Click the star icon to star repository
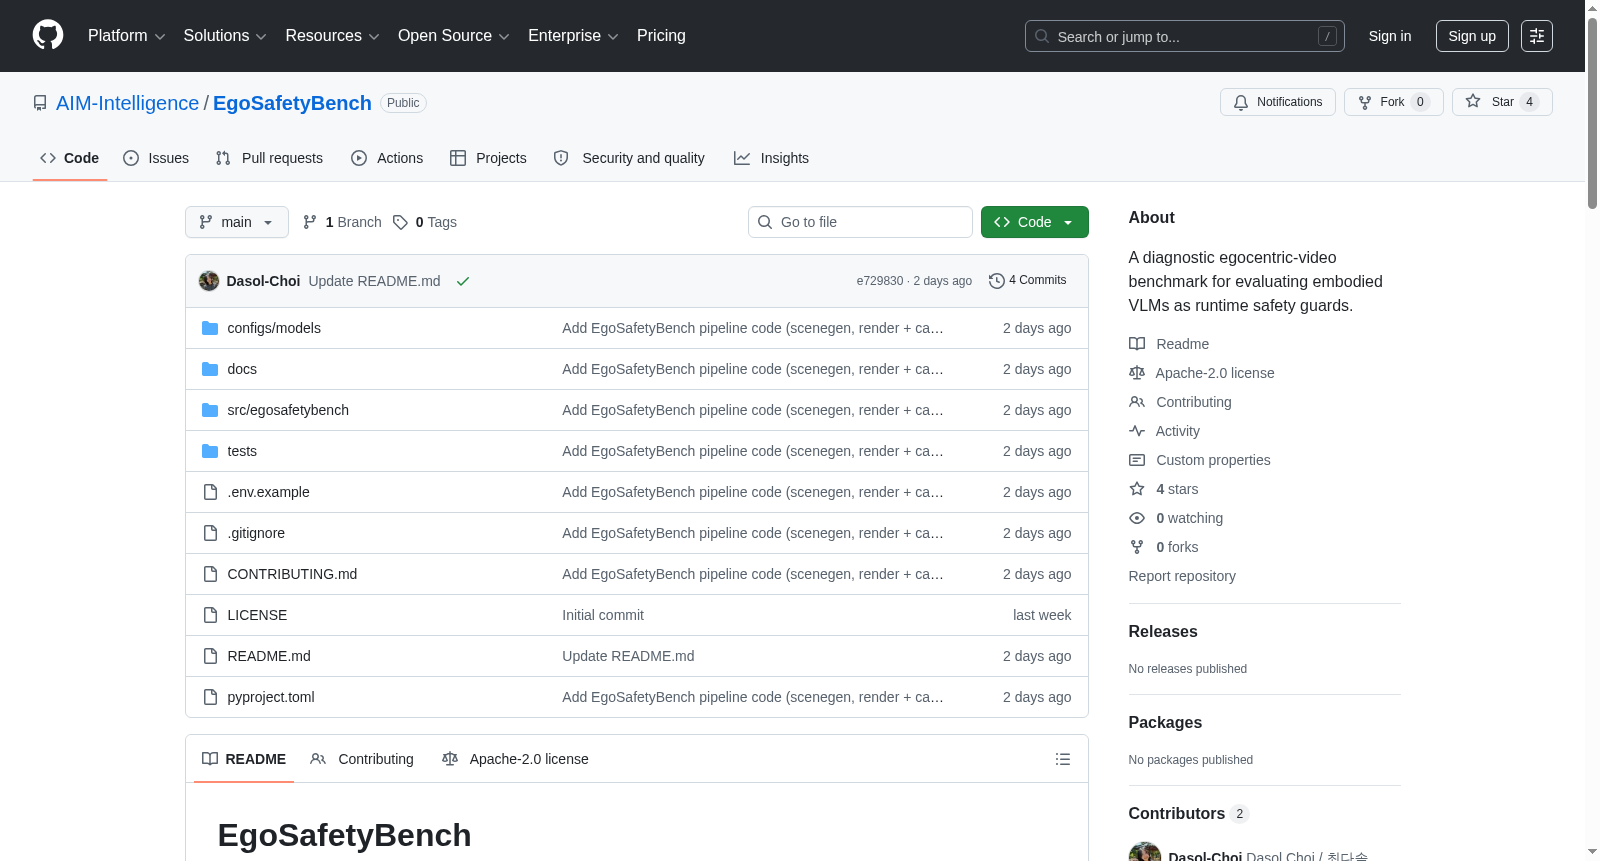This screenshot has width=1600, height=861. point(1473,101)
